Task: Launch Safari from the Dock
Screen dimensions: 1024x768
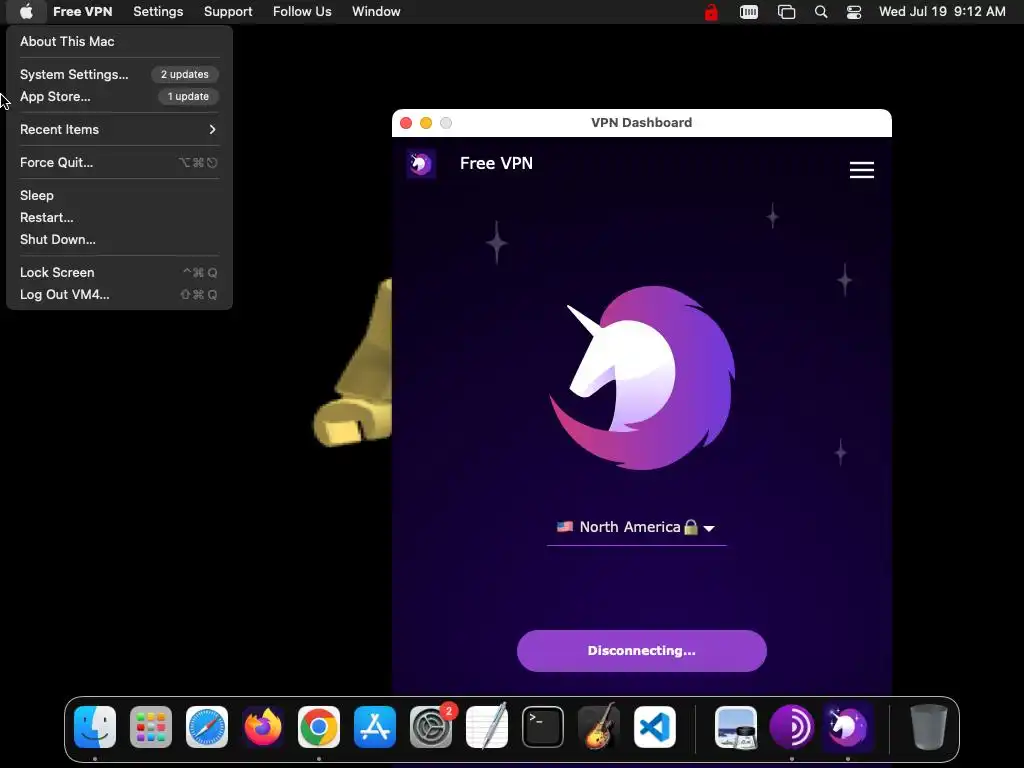Action: coord(207,727)
